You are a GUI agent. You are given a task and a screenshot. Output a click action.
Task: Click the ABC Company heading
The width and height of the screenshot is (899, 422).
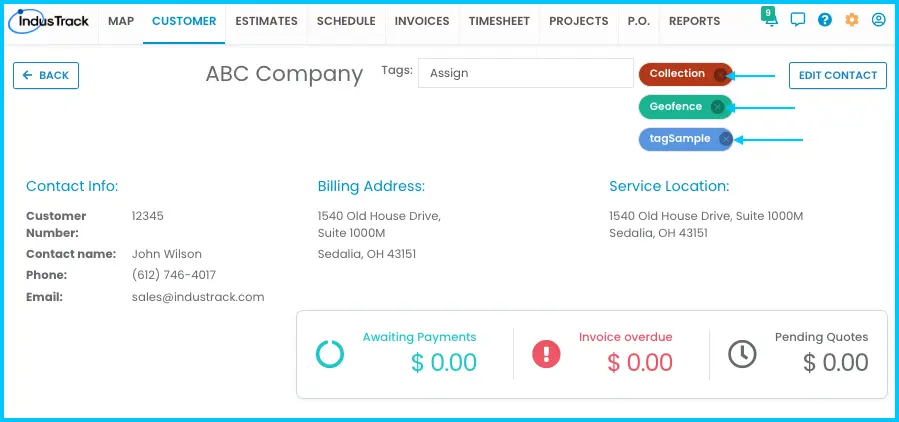[x=284, y=75]
